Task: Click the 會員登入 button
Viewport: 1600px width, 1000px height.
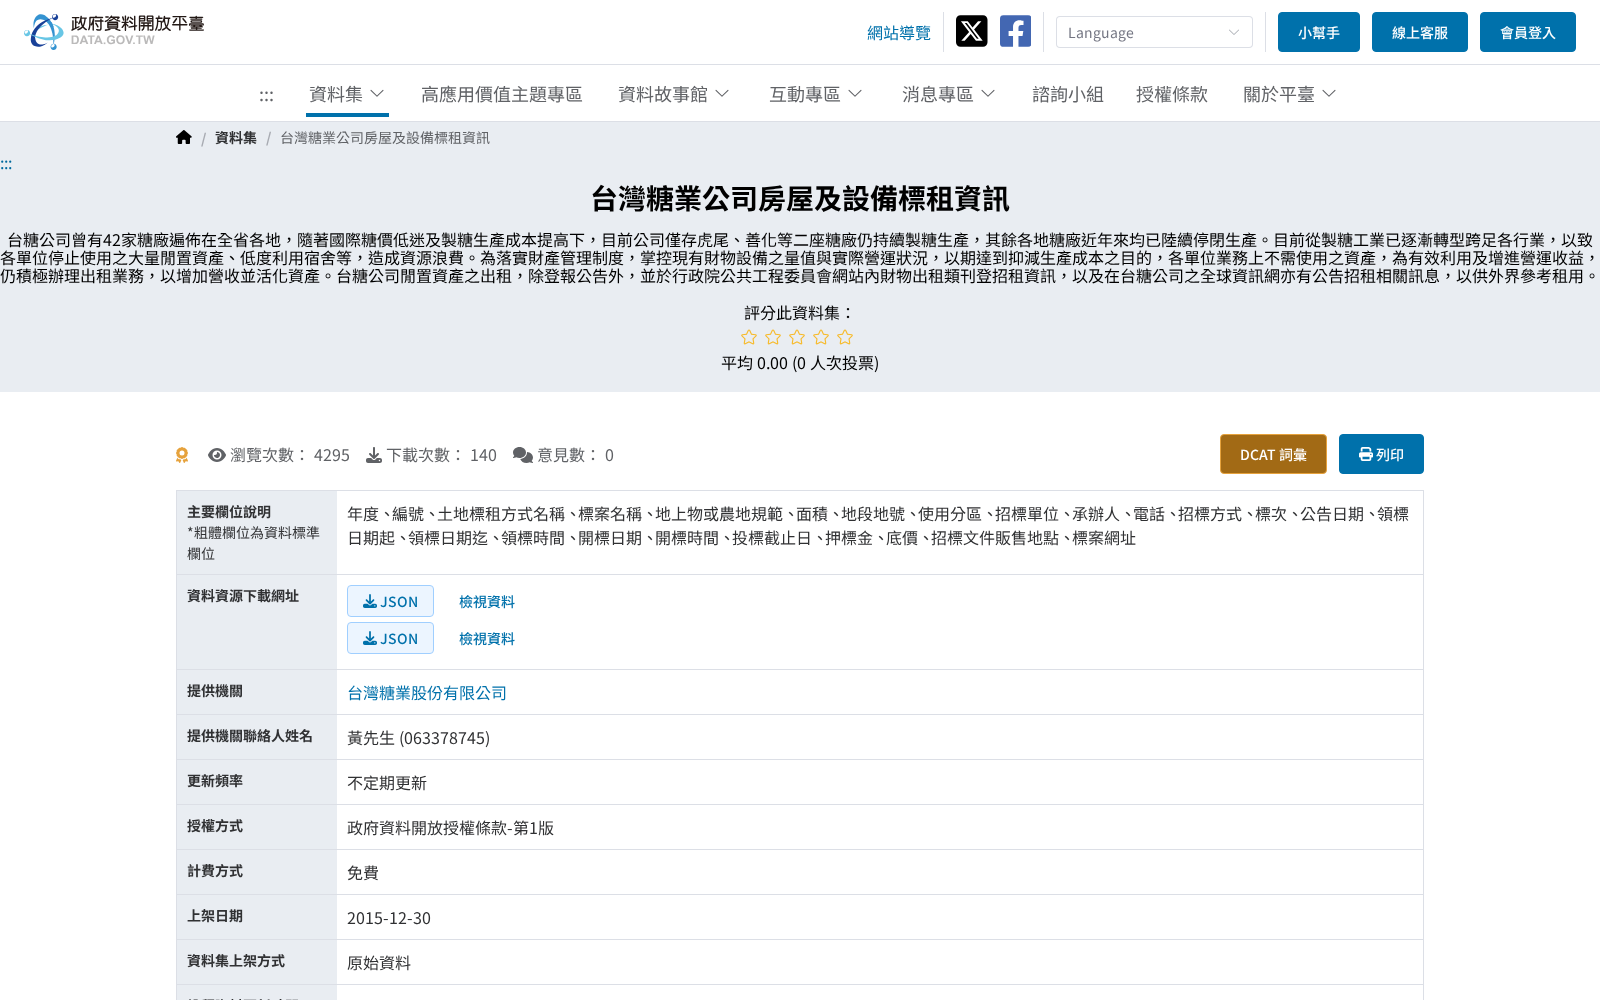Action: (x=1528, y=32)
